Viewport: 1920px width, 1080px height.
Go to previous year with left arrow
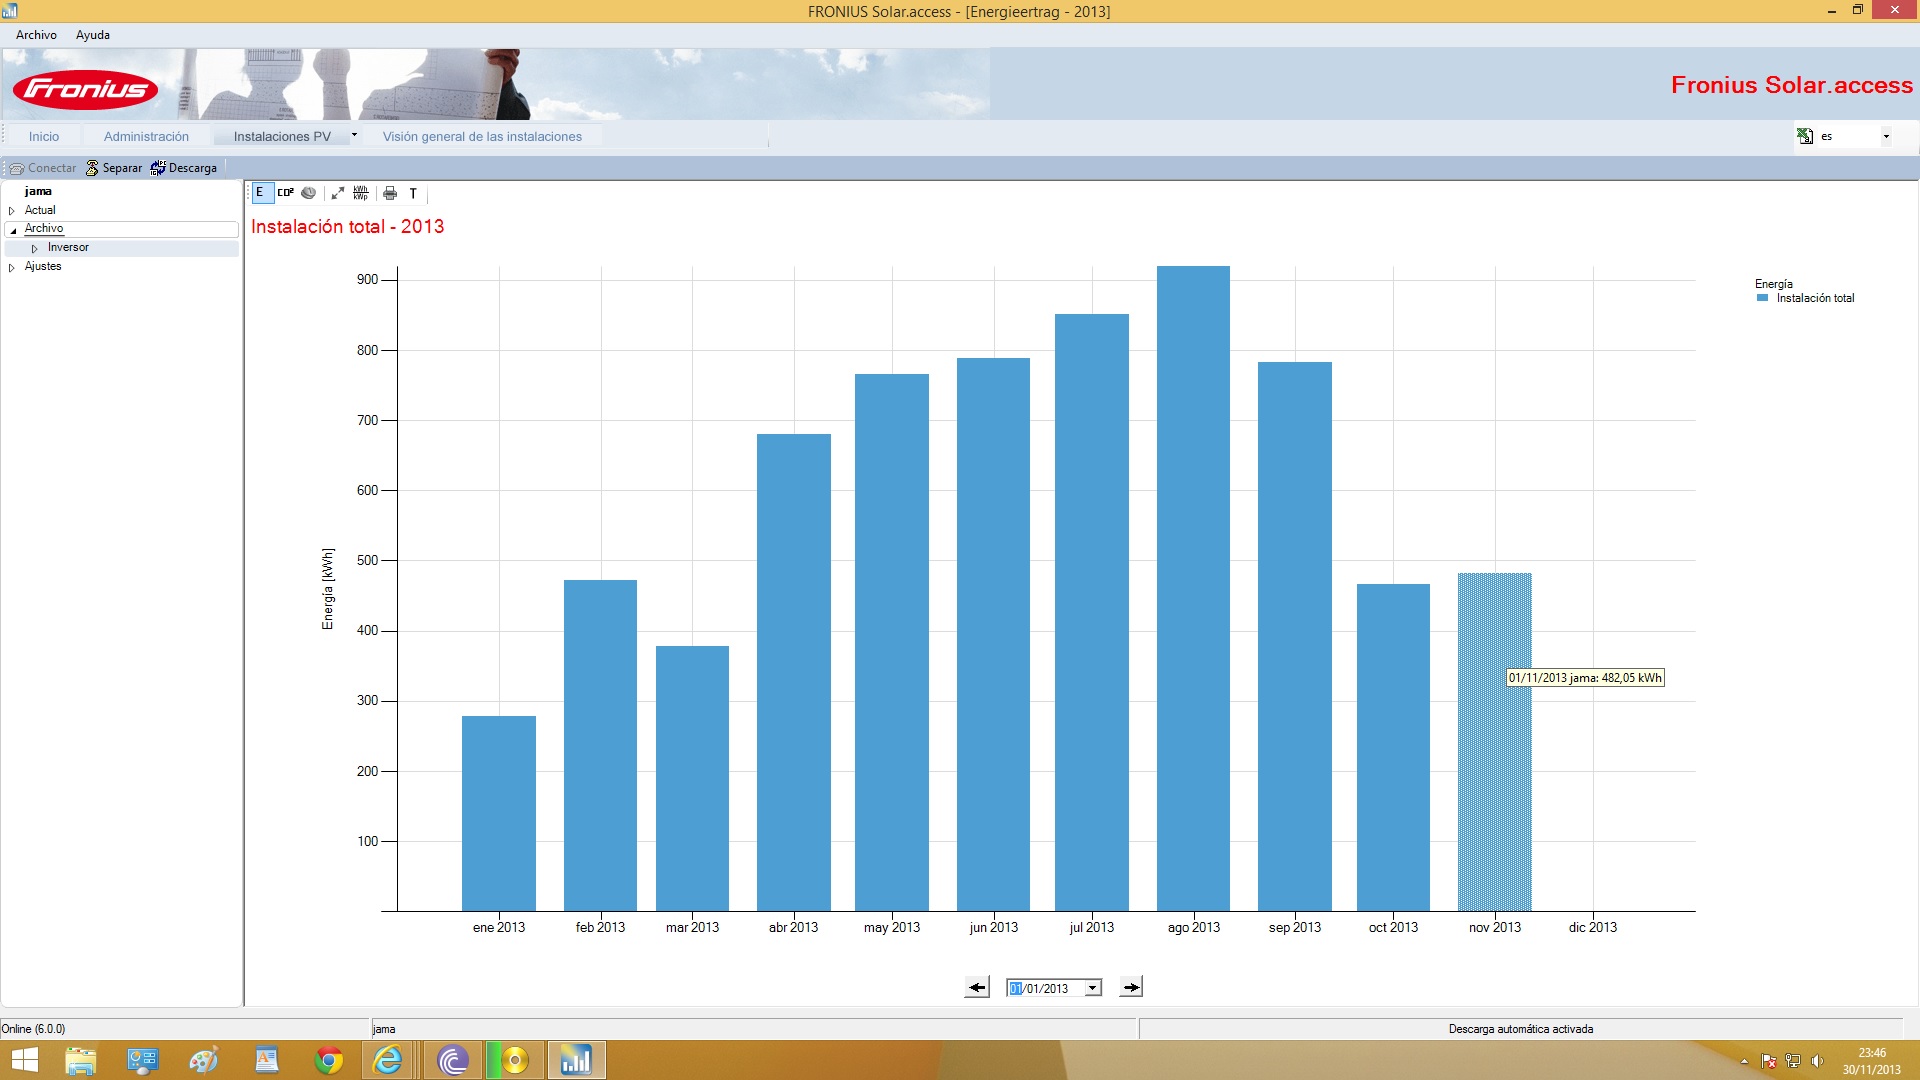(x=977, y=988)
